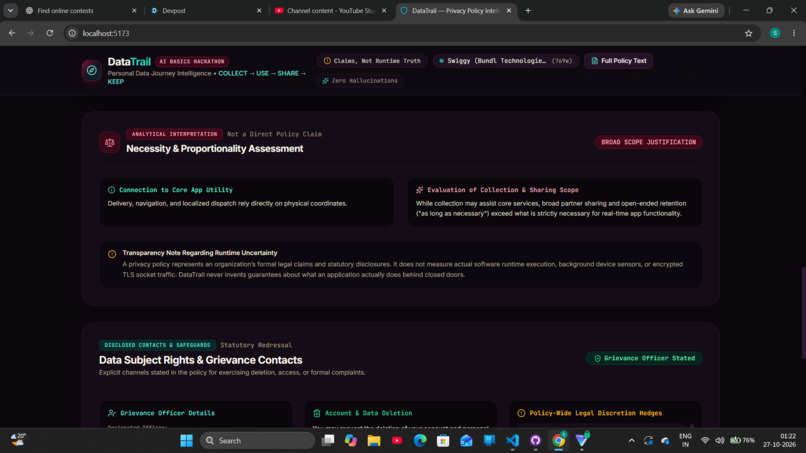This screenshot has width=806, height=453.
Task: Open the Windows Start menu
Action: [x=187, y=441]
